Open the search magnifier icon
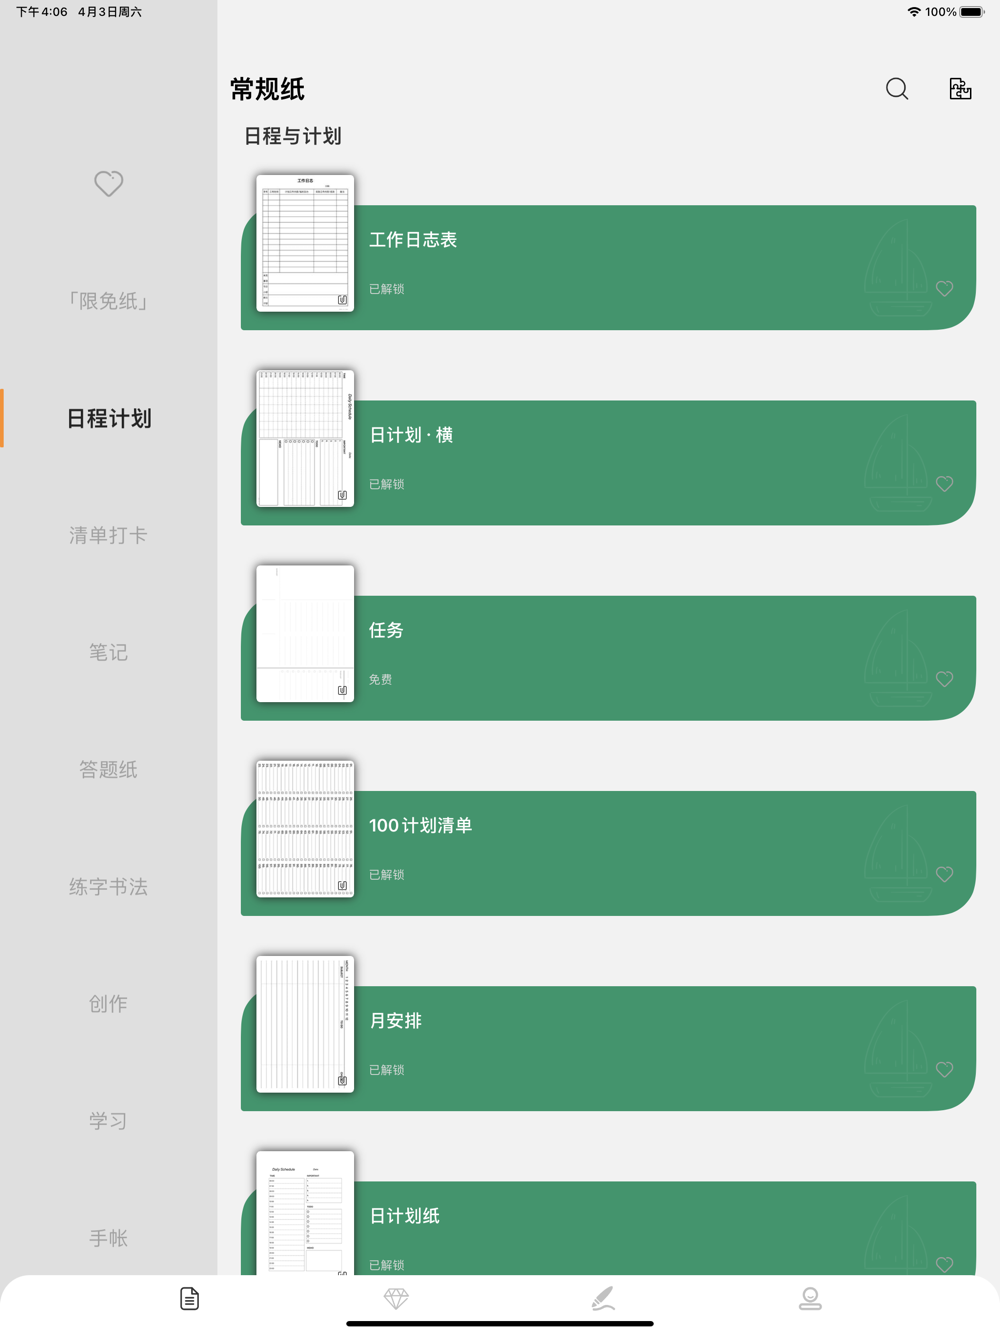Image resolution: width=1000 pixels, height=1334 pixels. click(x=897, y=89)
